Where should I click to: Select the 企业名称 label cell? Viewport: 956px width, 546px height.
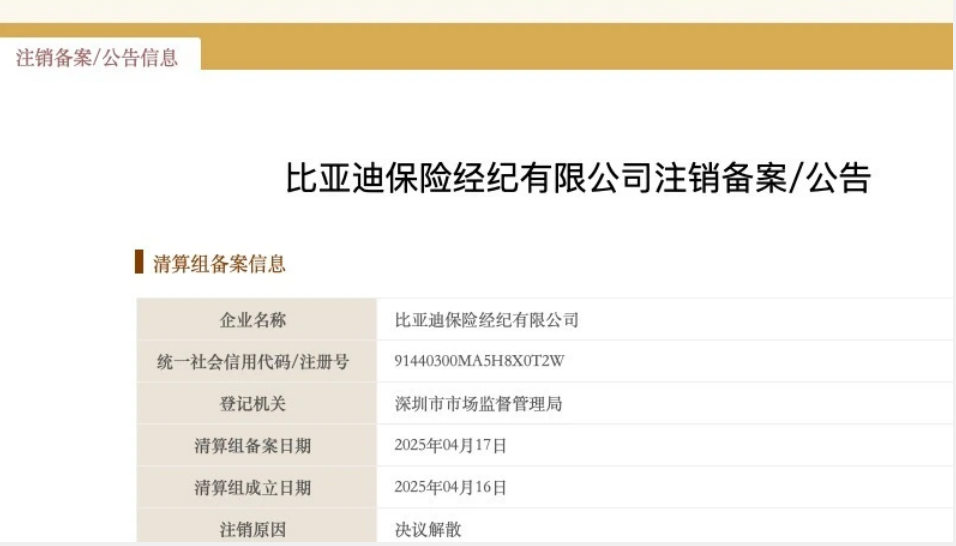click(x=257, y=320)
